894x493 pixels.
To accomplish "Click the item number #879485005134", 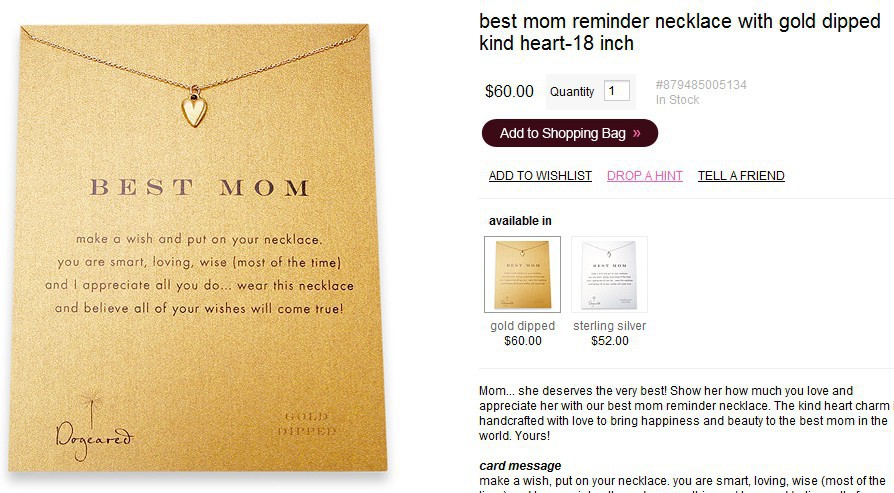I will coord(701,85).
